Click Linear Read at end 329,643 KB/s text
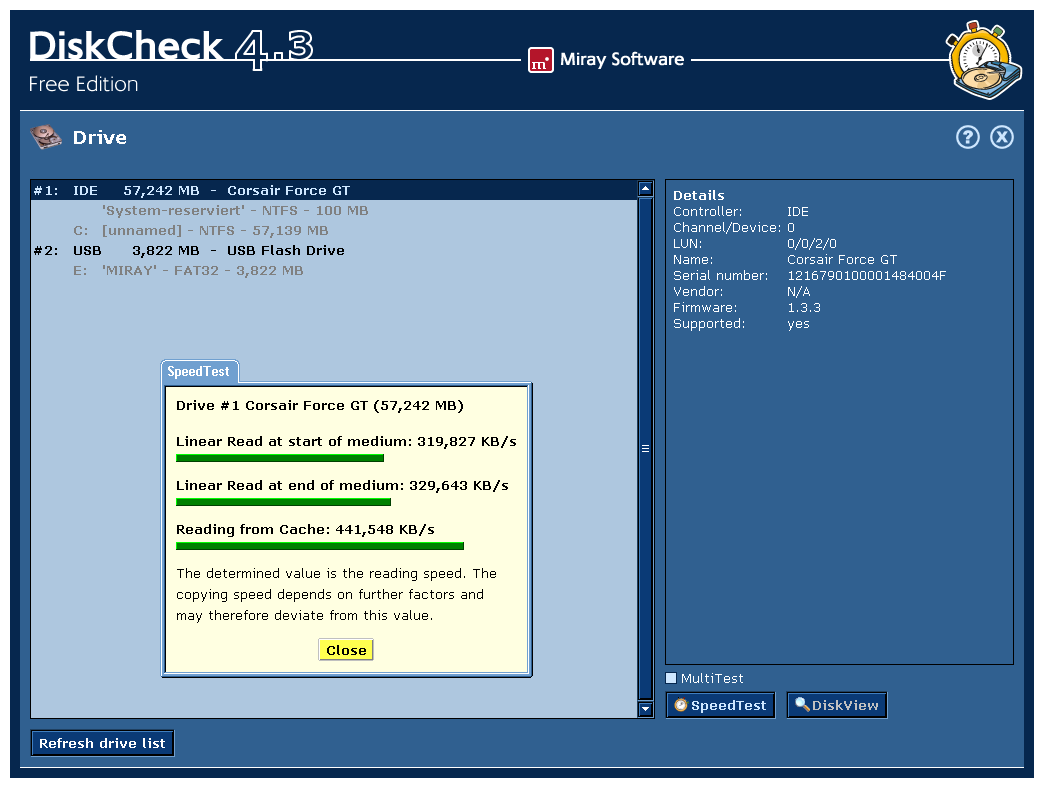This screenshot has width=1043, height=787. click(x=342, y=486)
